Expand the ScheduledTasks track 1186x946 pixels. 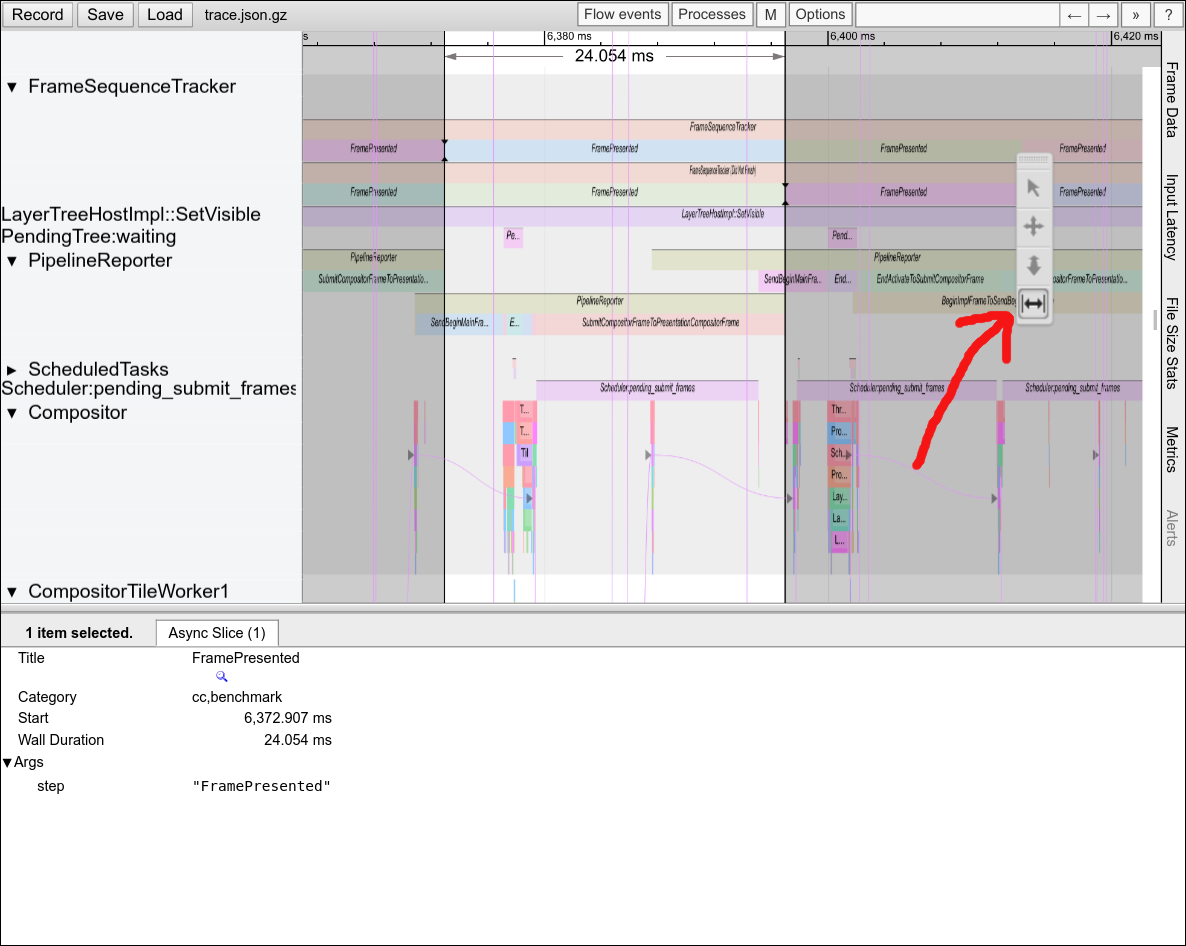click(x=12, y=370)
